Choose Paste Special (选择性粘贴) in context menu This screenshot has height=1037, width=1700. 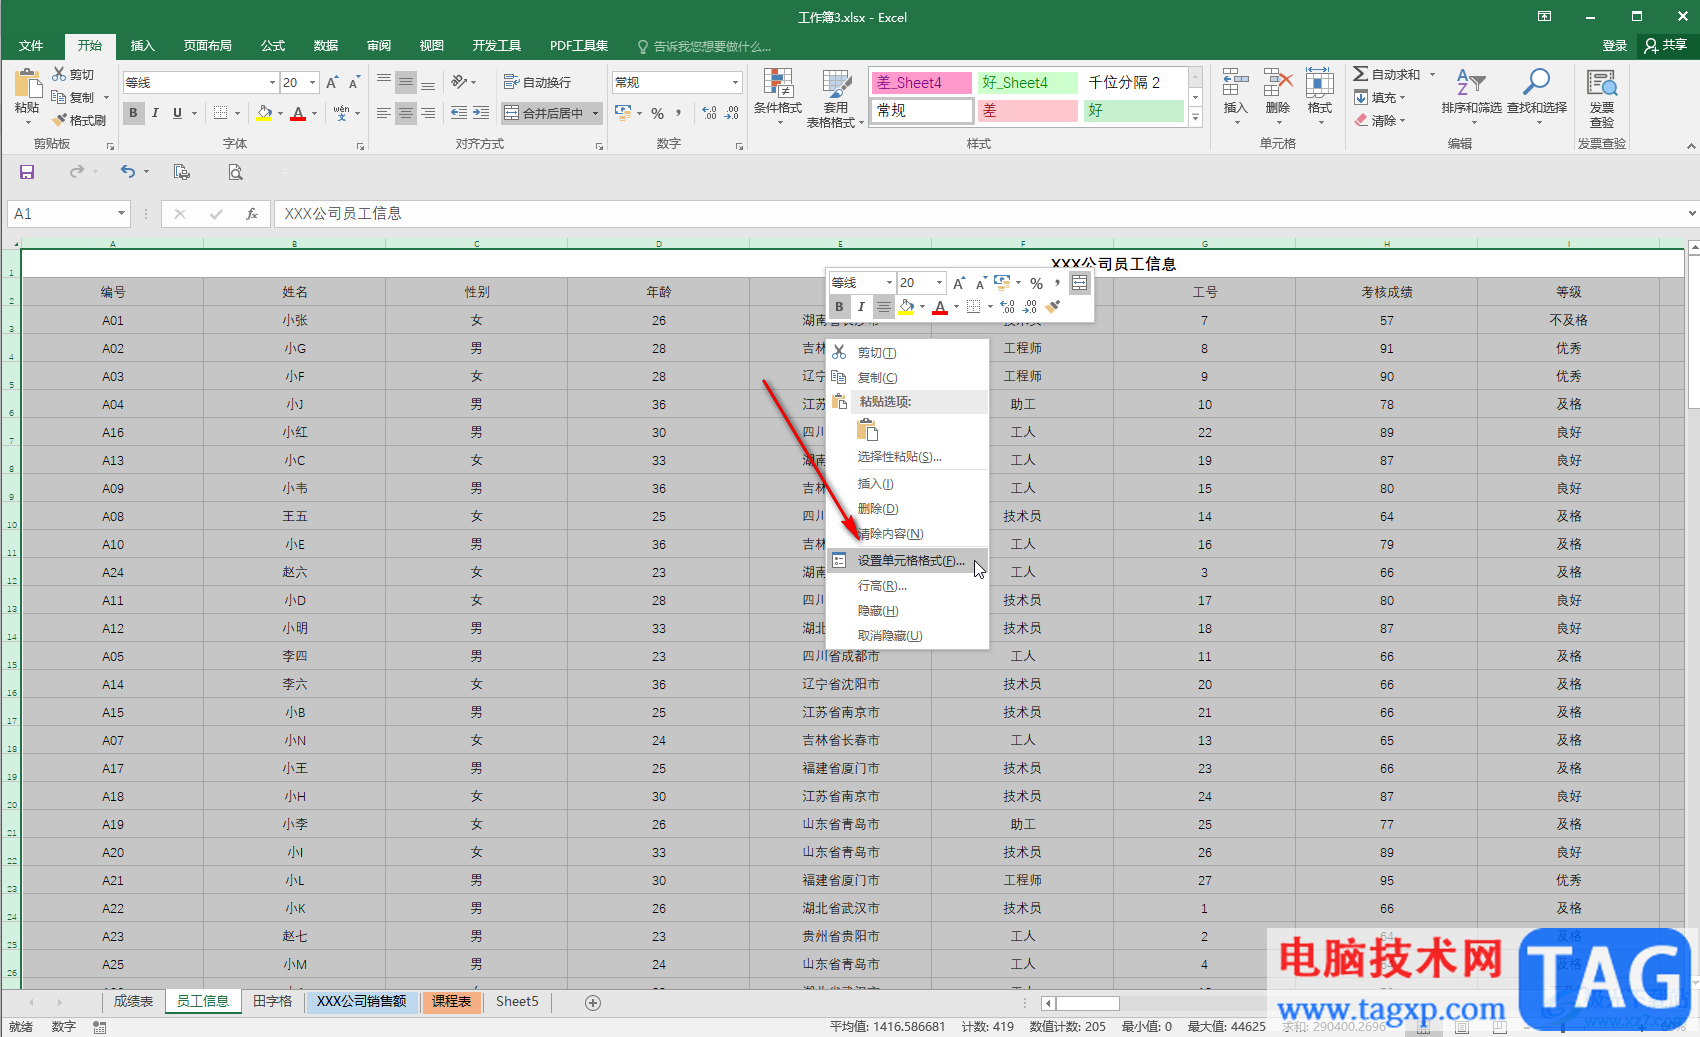pos(908,457)
